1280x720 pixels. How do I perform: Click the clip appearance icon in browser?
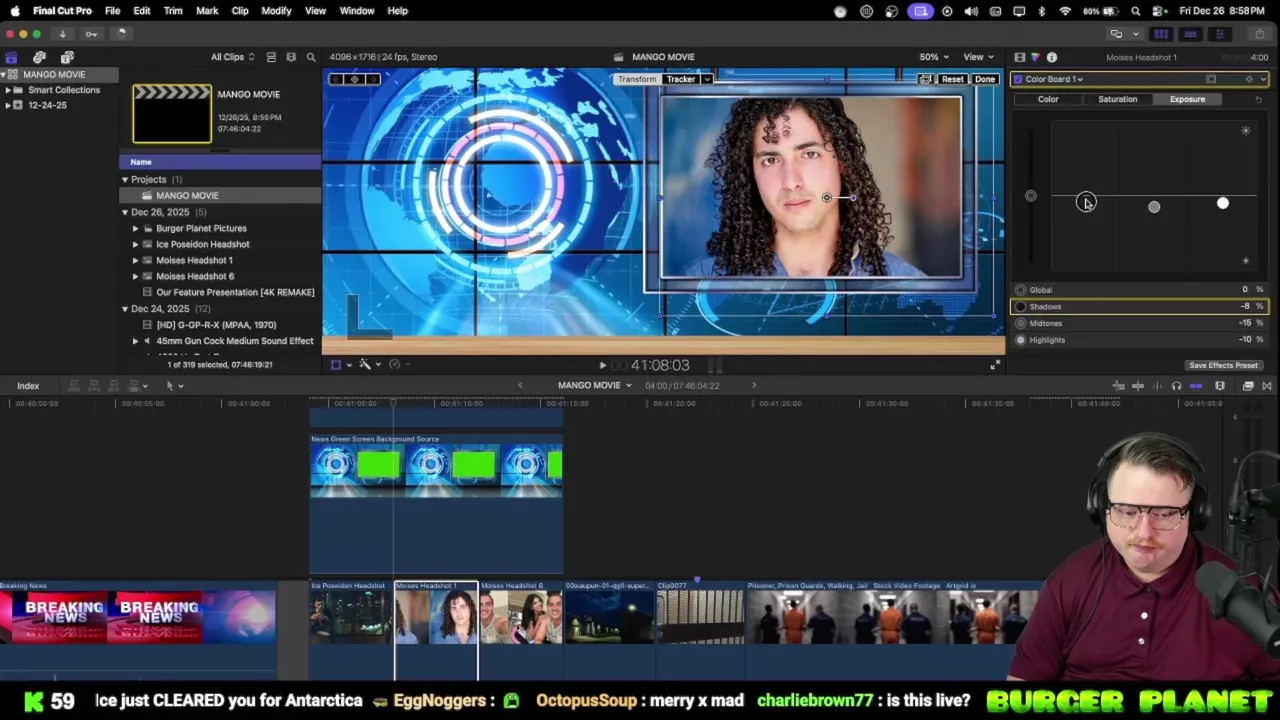[x=291, y=57]
